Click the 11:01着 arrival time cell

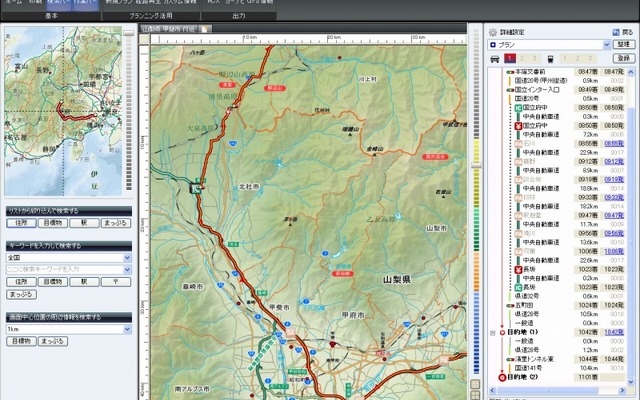588,378
